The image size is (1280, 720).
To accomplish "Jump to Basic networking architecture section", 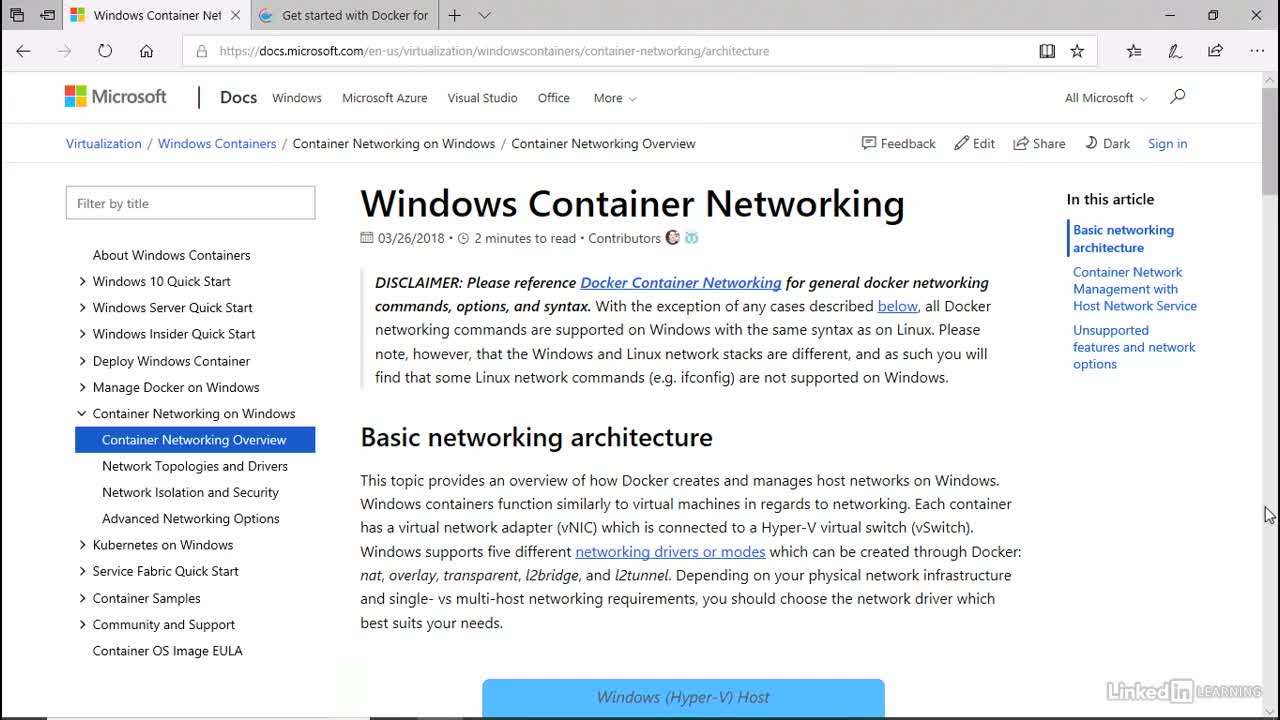I will pos(1123,239).
